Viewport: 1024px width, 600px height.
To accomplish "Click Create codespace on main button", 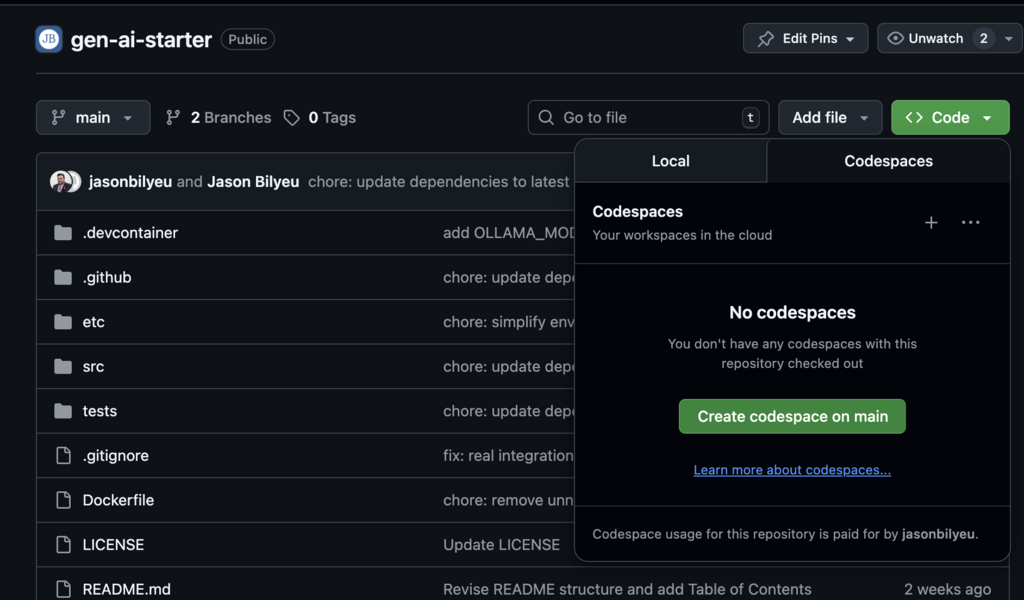I will click(x=792, y=417).
